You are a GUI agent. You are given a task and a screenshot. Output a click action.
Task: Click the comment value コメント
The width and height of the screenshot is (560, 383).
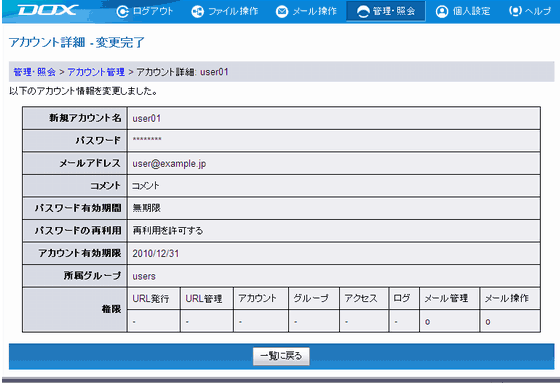pos(145,186)
